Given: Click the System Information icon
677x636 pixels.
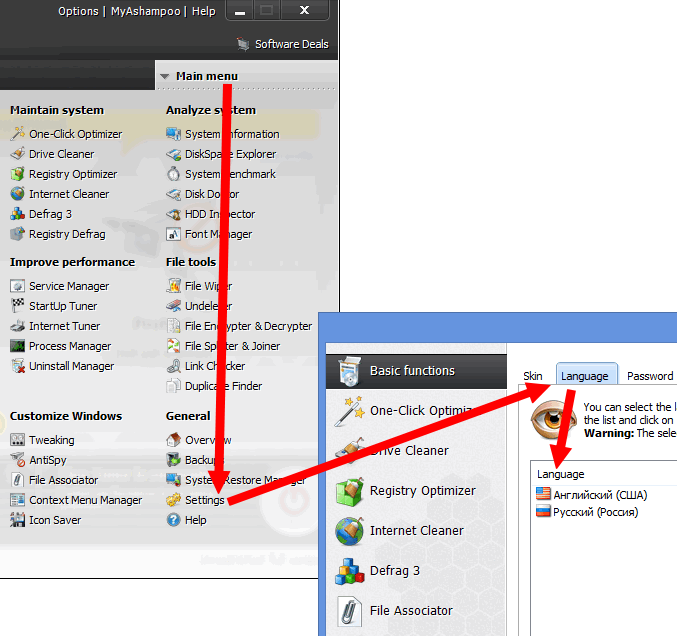Looking at the screenshot, I should coord(174,134).
